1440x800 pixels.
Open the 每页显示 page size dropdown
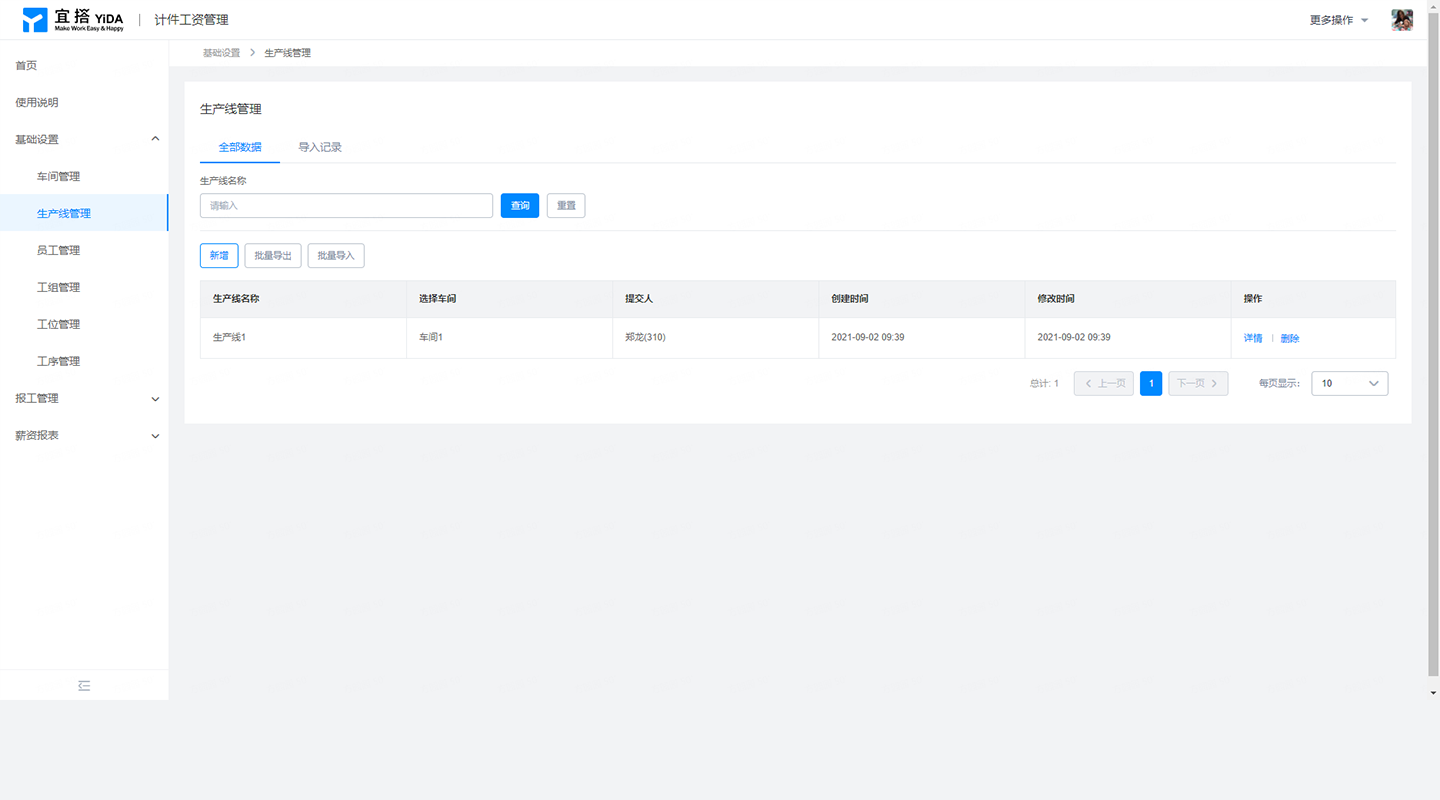point(1349,383)
